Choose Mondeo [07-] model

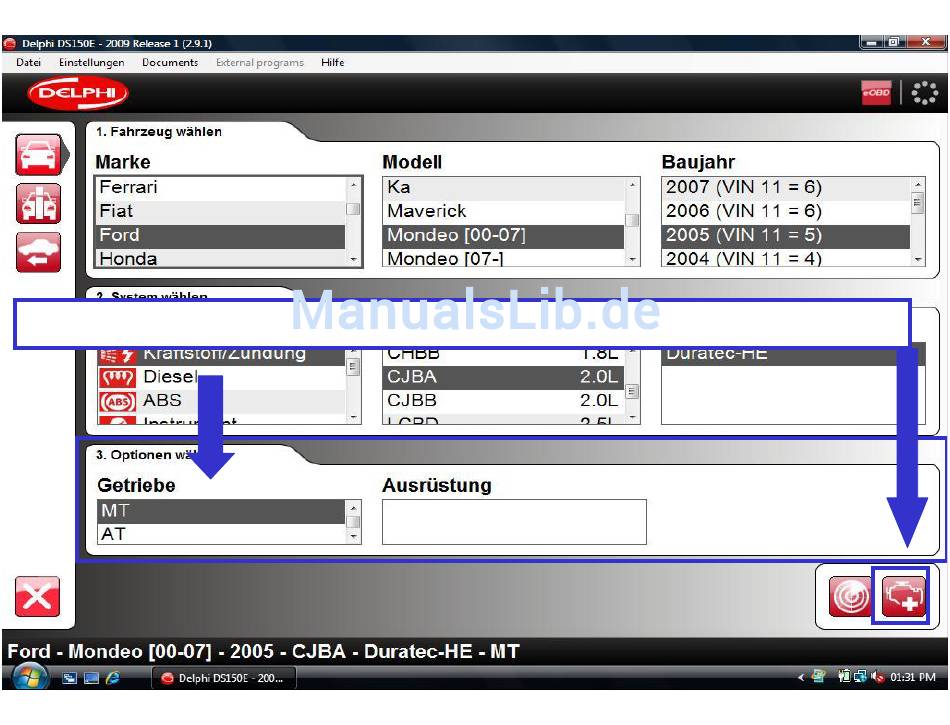point(503,258)
